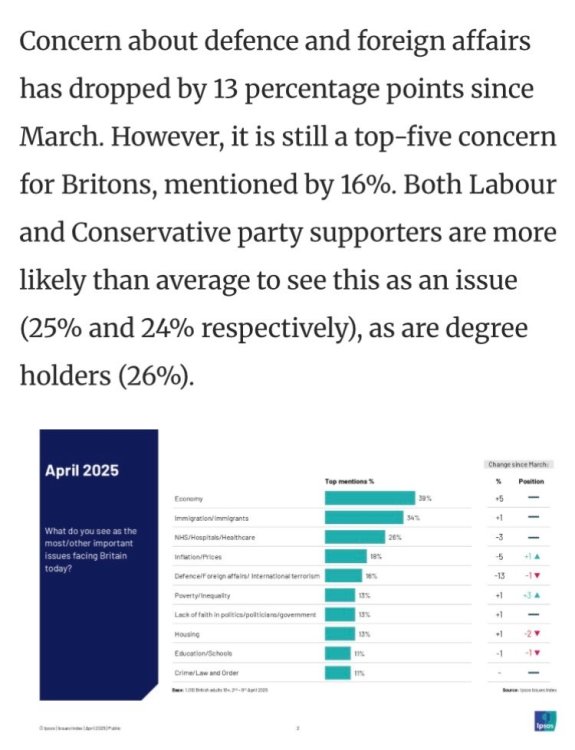Click the Position column header
Viewport: 575px width, 750px height.
(531, 482)
